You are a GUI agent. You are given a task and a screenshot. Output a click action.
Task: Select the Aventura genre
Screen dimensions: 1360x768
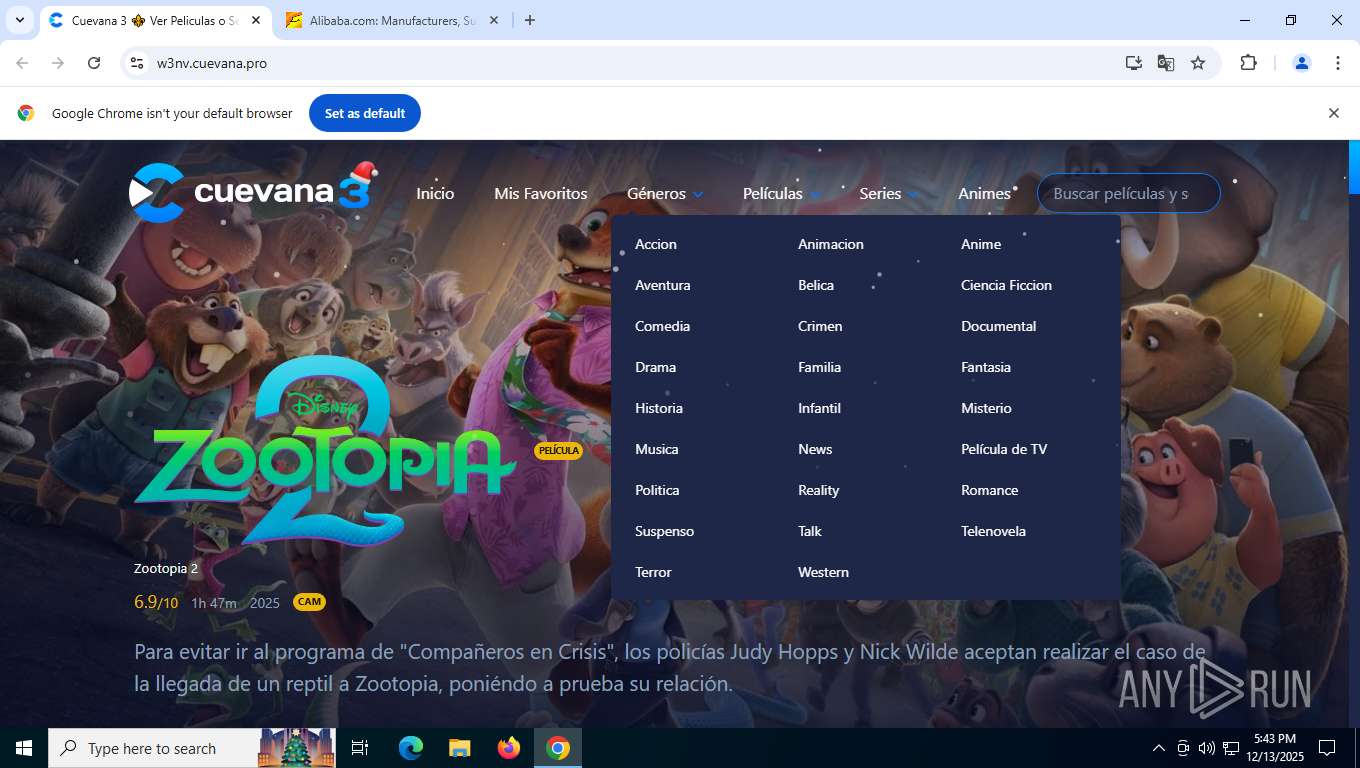(663, 285)
